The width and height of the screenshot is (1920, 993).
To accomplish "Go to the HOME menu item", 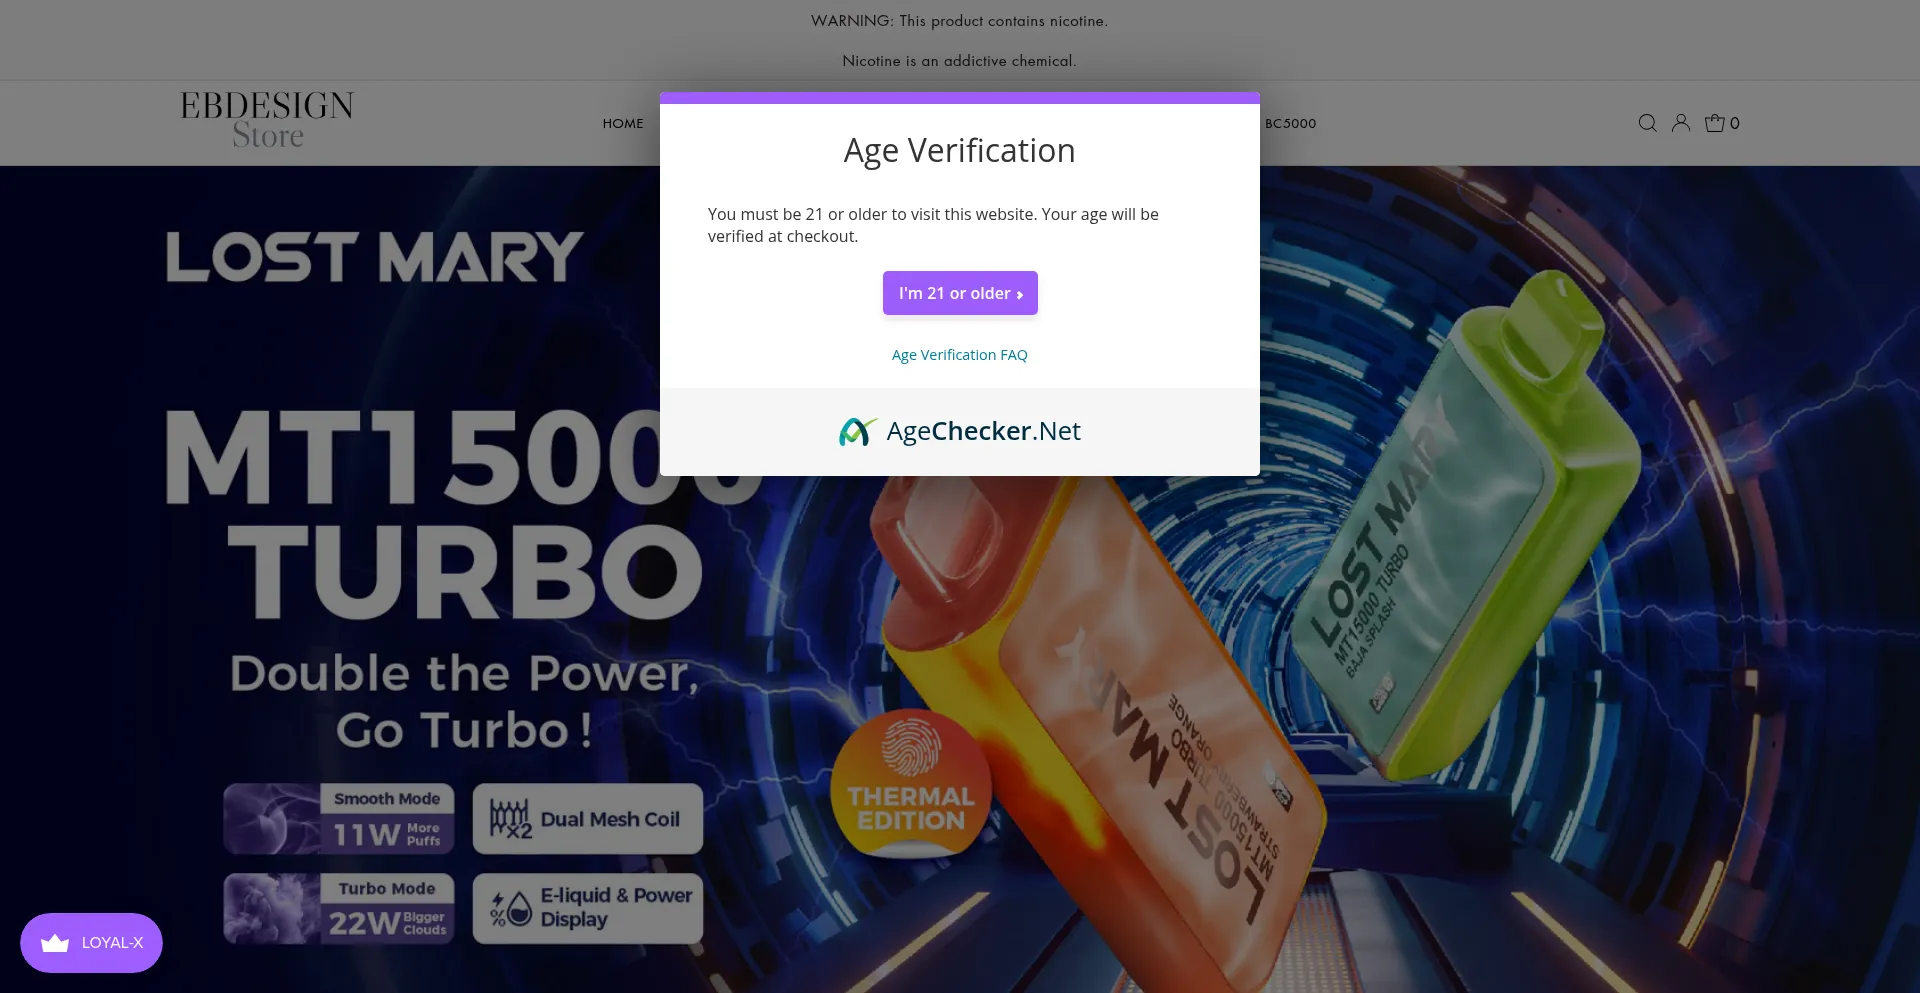I will 623,123.
